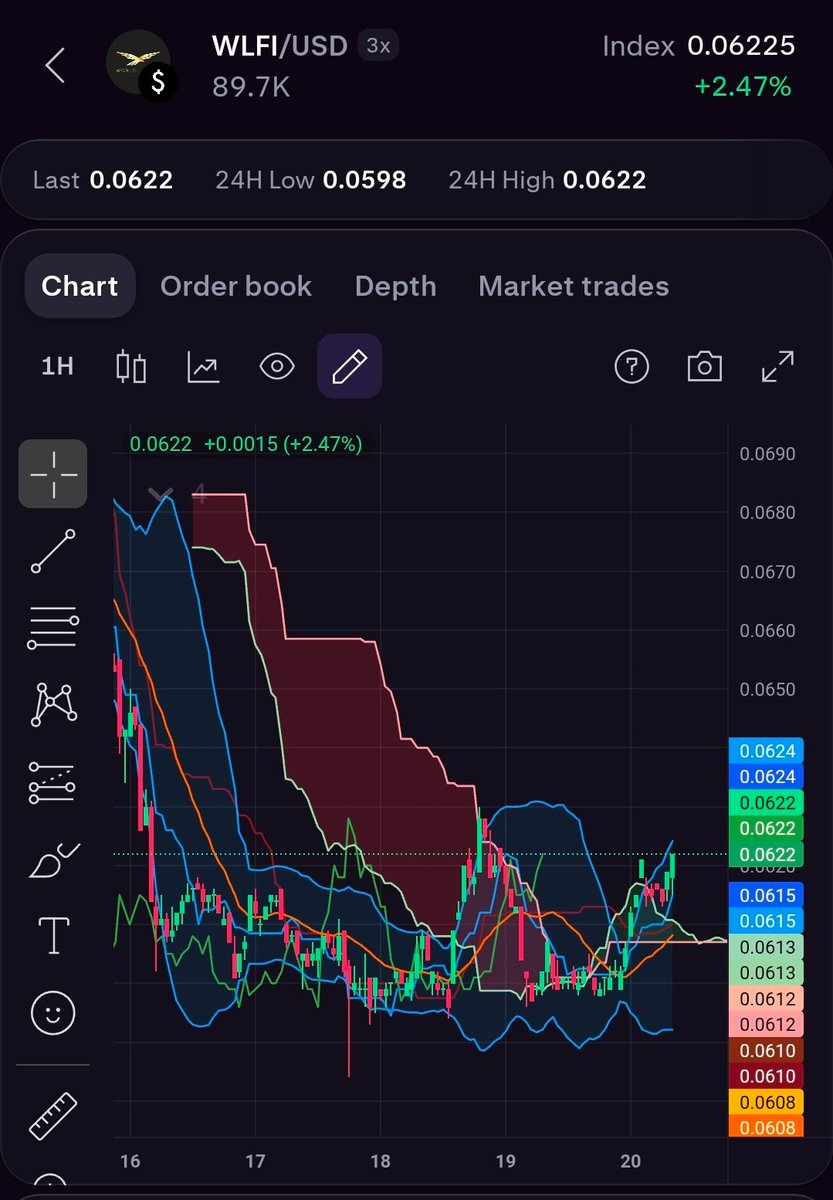Screen dimensions: 833x1200
Task: Select the ruler measure tool
Action: tap(53, 1117)
